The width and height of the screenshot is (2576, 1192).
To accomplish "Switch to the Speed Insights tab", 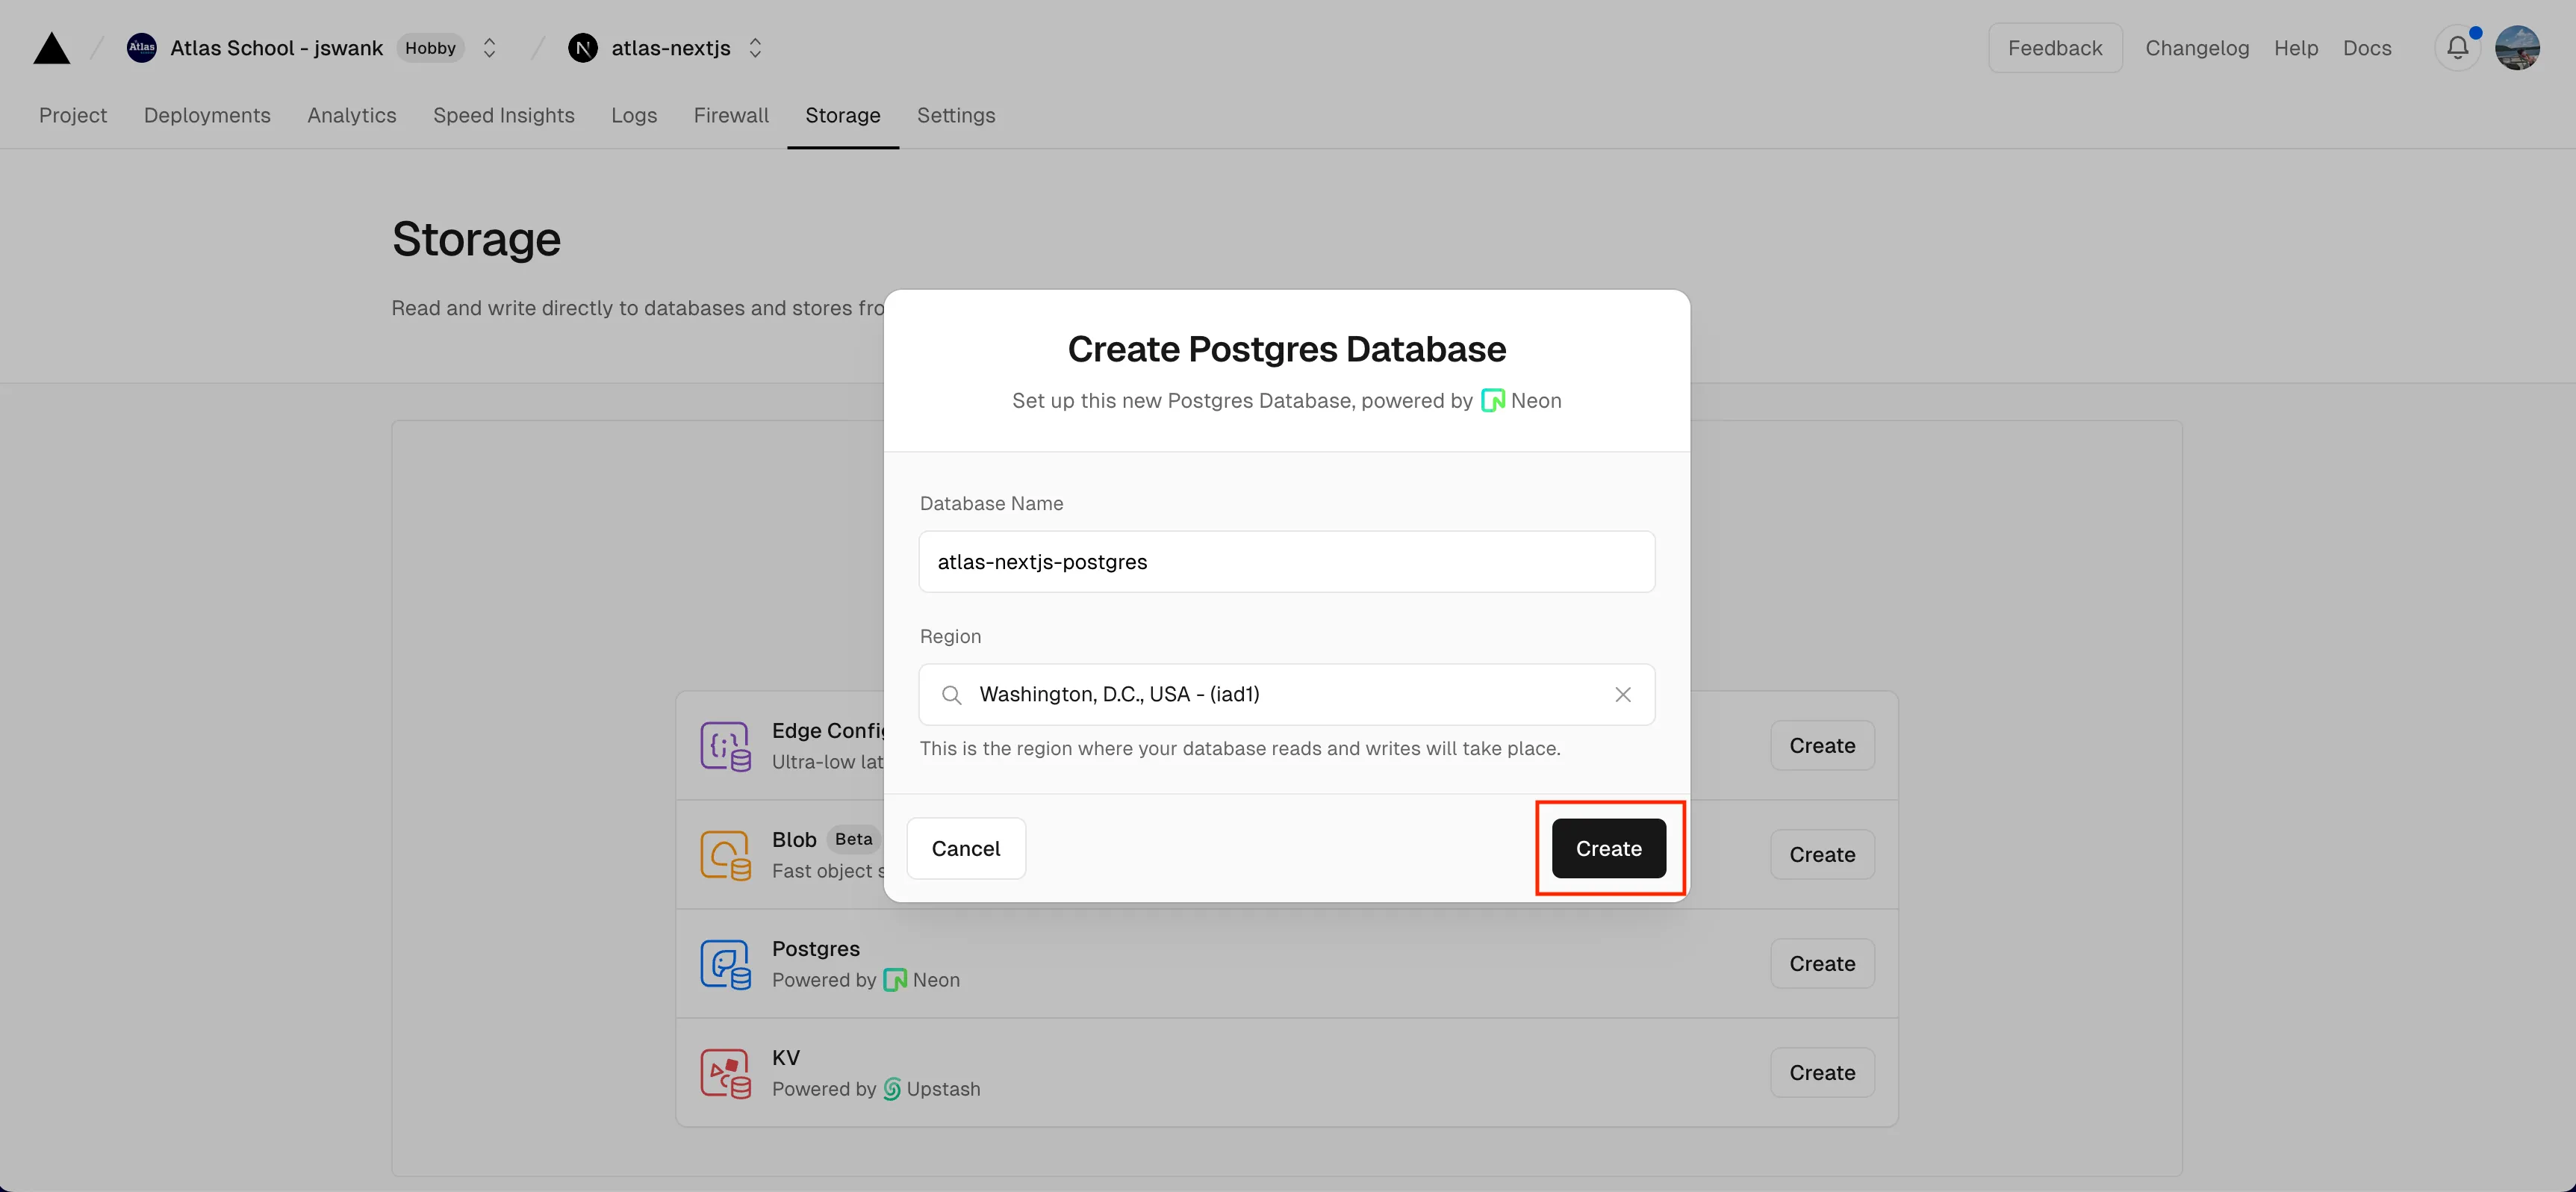I will tap(504, 115).
